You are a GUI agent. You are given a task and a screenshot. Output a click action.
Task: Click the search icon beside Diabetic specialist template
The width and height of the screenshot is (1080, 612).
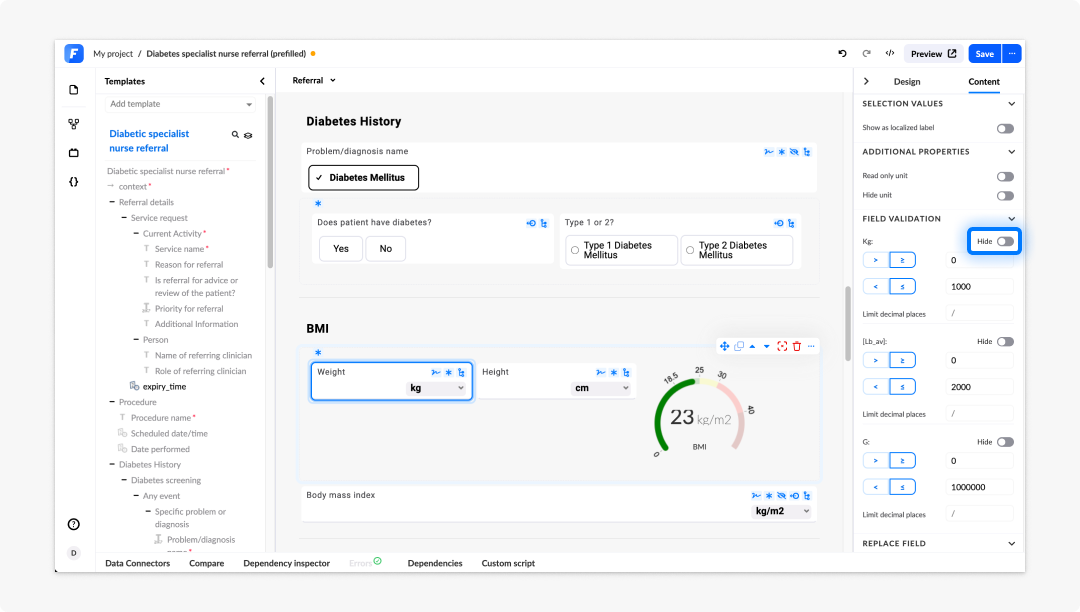[x=235, y=135]
